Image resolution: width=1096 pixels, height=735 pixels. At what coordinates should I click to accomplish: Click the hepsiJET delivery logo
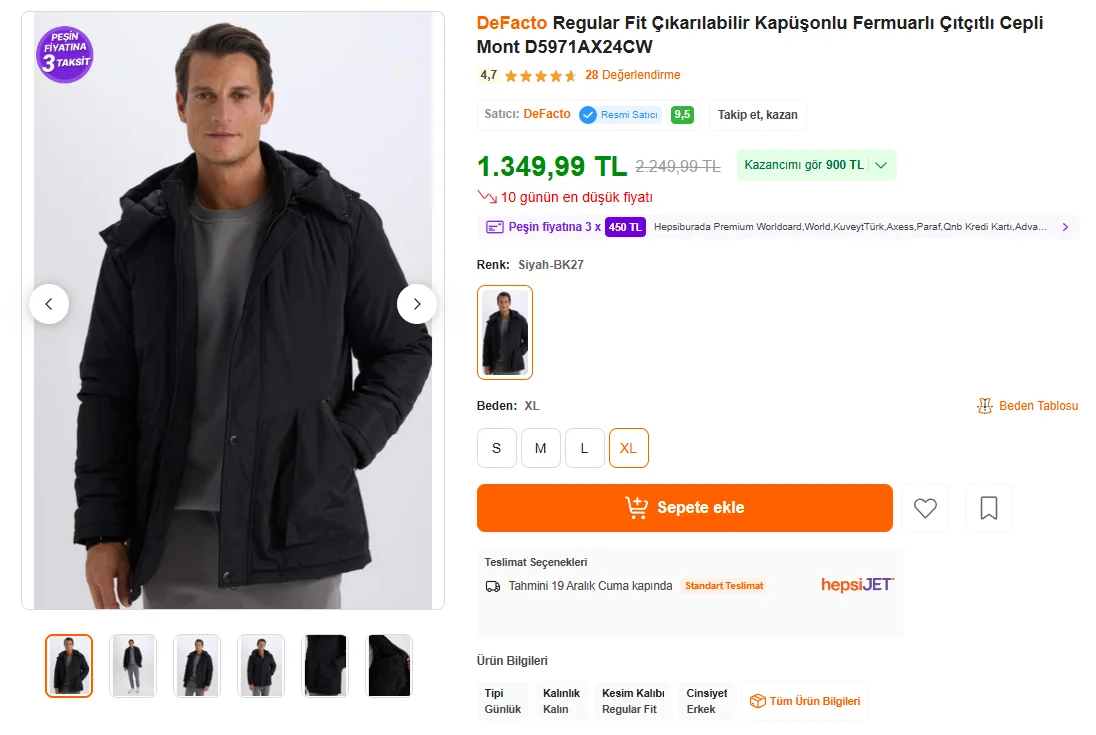857,585
